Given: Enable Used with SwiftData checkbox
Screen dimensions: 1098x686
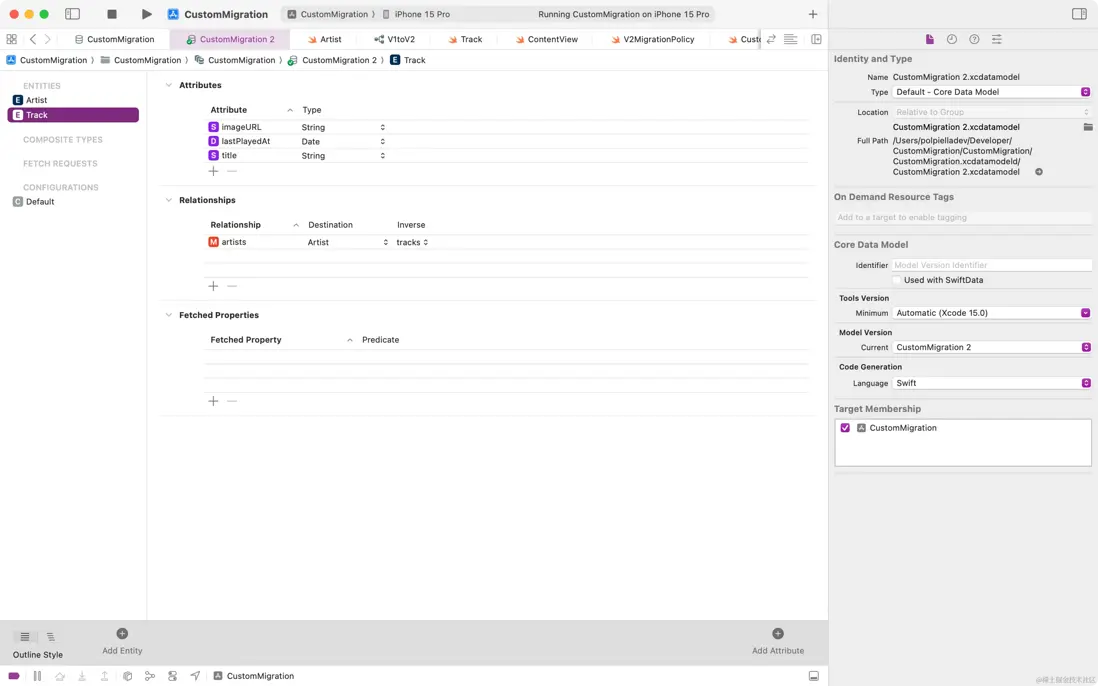Looking at the screenshot, I should pos(896,280).
